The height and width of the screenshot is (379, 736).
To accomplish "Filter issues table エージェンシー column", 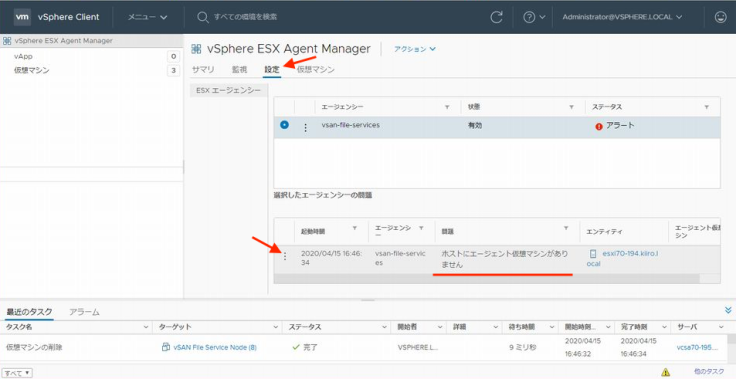I will [x=421, y=228].
